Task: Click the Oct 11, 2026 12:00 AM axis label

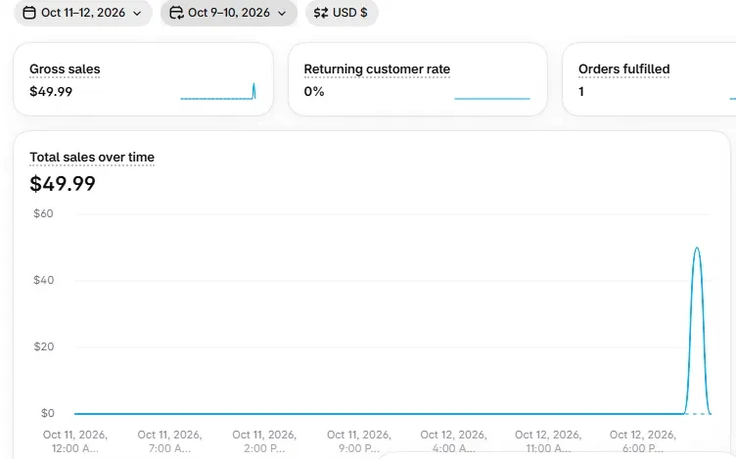Action: coord(75,441)
